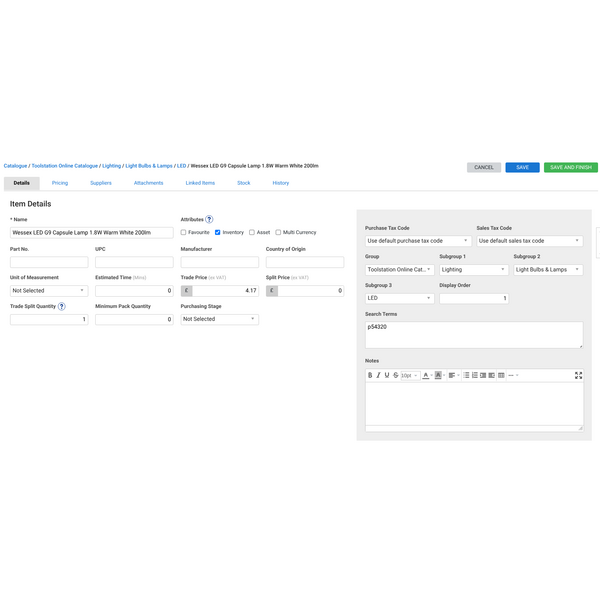
Task: Open Unit of Measurement dropdown
Action: 49,291
